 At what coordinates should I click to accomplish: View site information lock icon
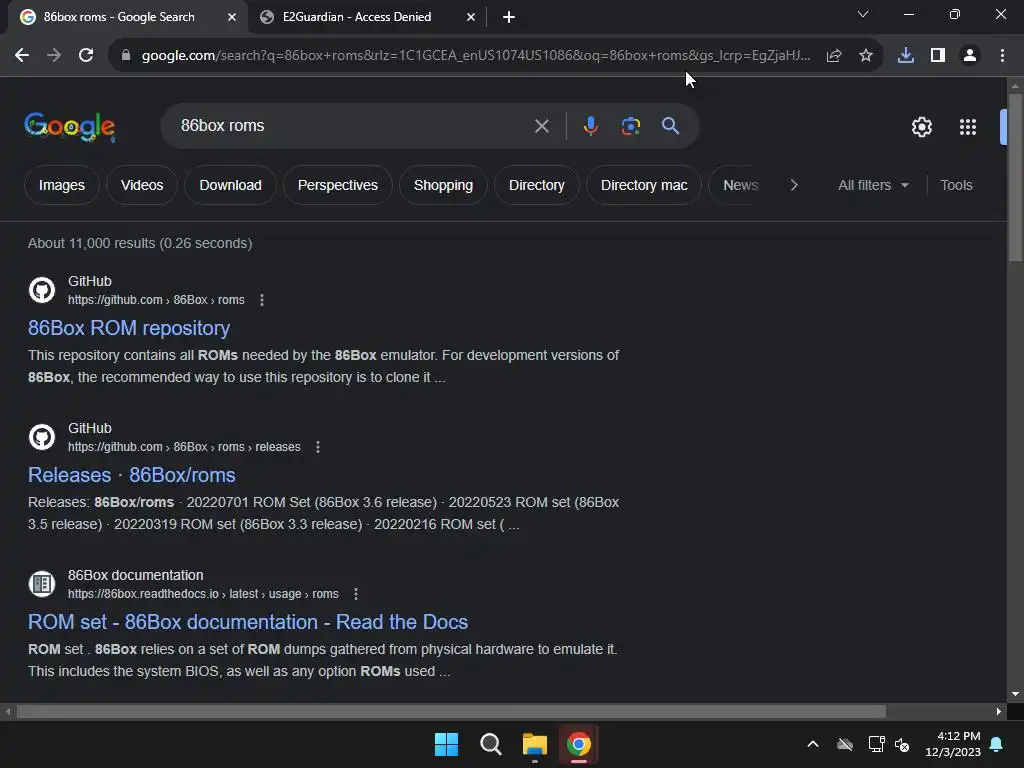(125, 56)
